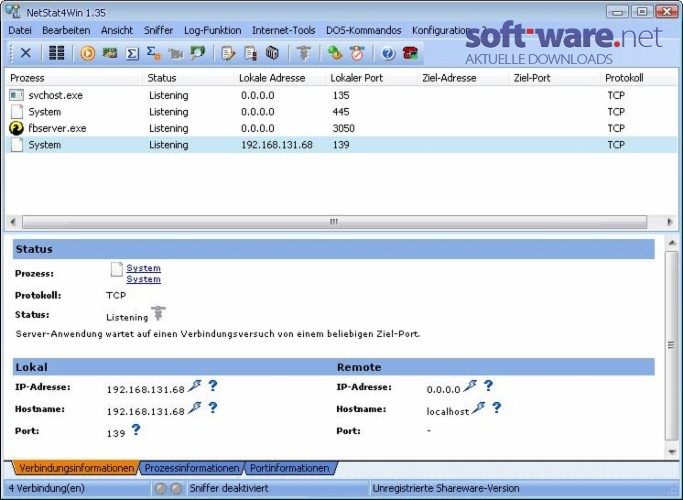Image resolution: width=683 pixels, height=500 pixels.
Task: Sort by the Protokoll column header
Action: pyautogui.click(x=639, y=78)
